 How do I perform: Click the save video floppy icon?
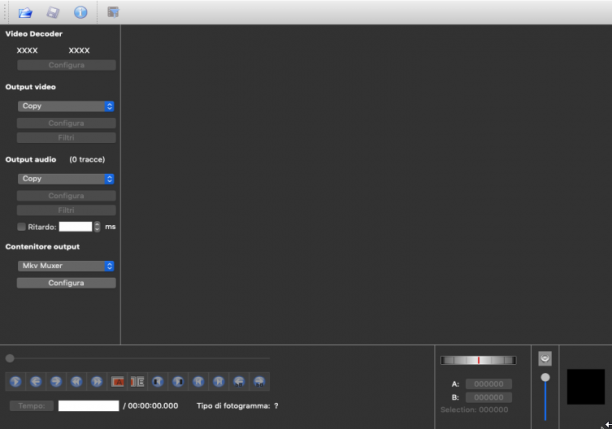click(x=53, y=12)
